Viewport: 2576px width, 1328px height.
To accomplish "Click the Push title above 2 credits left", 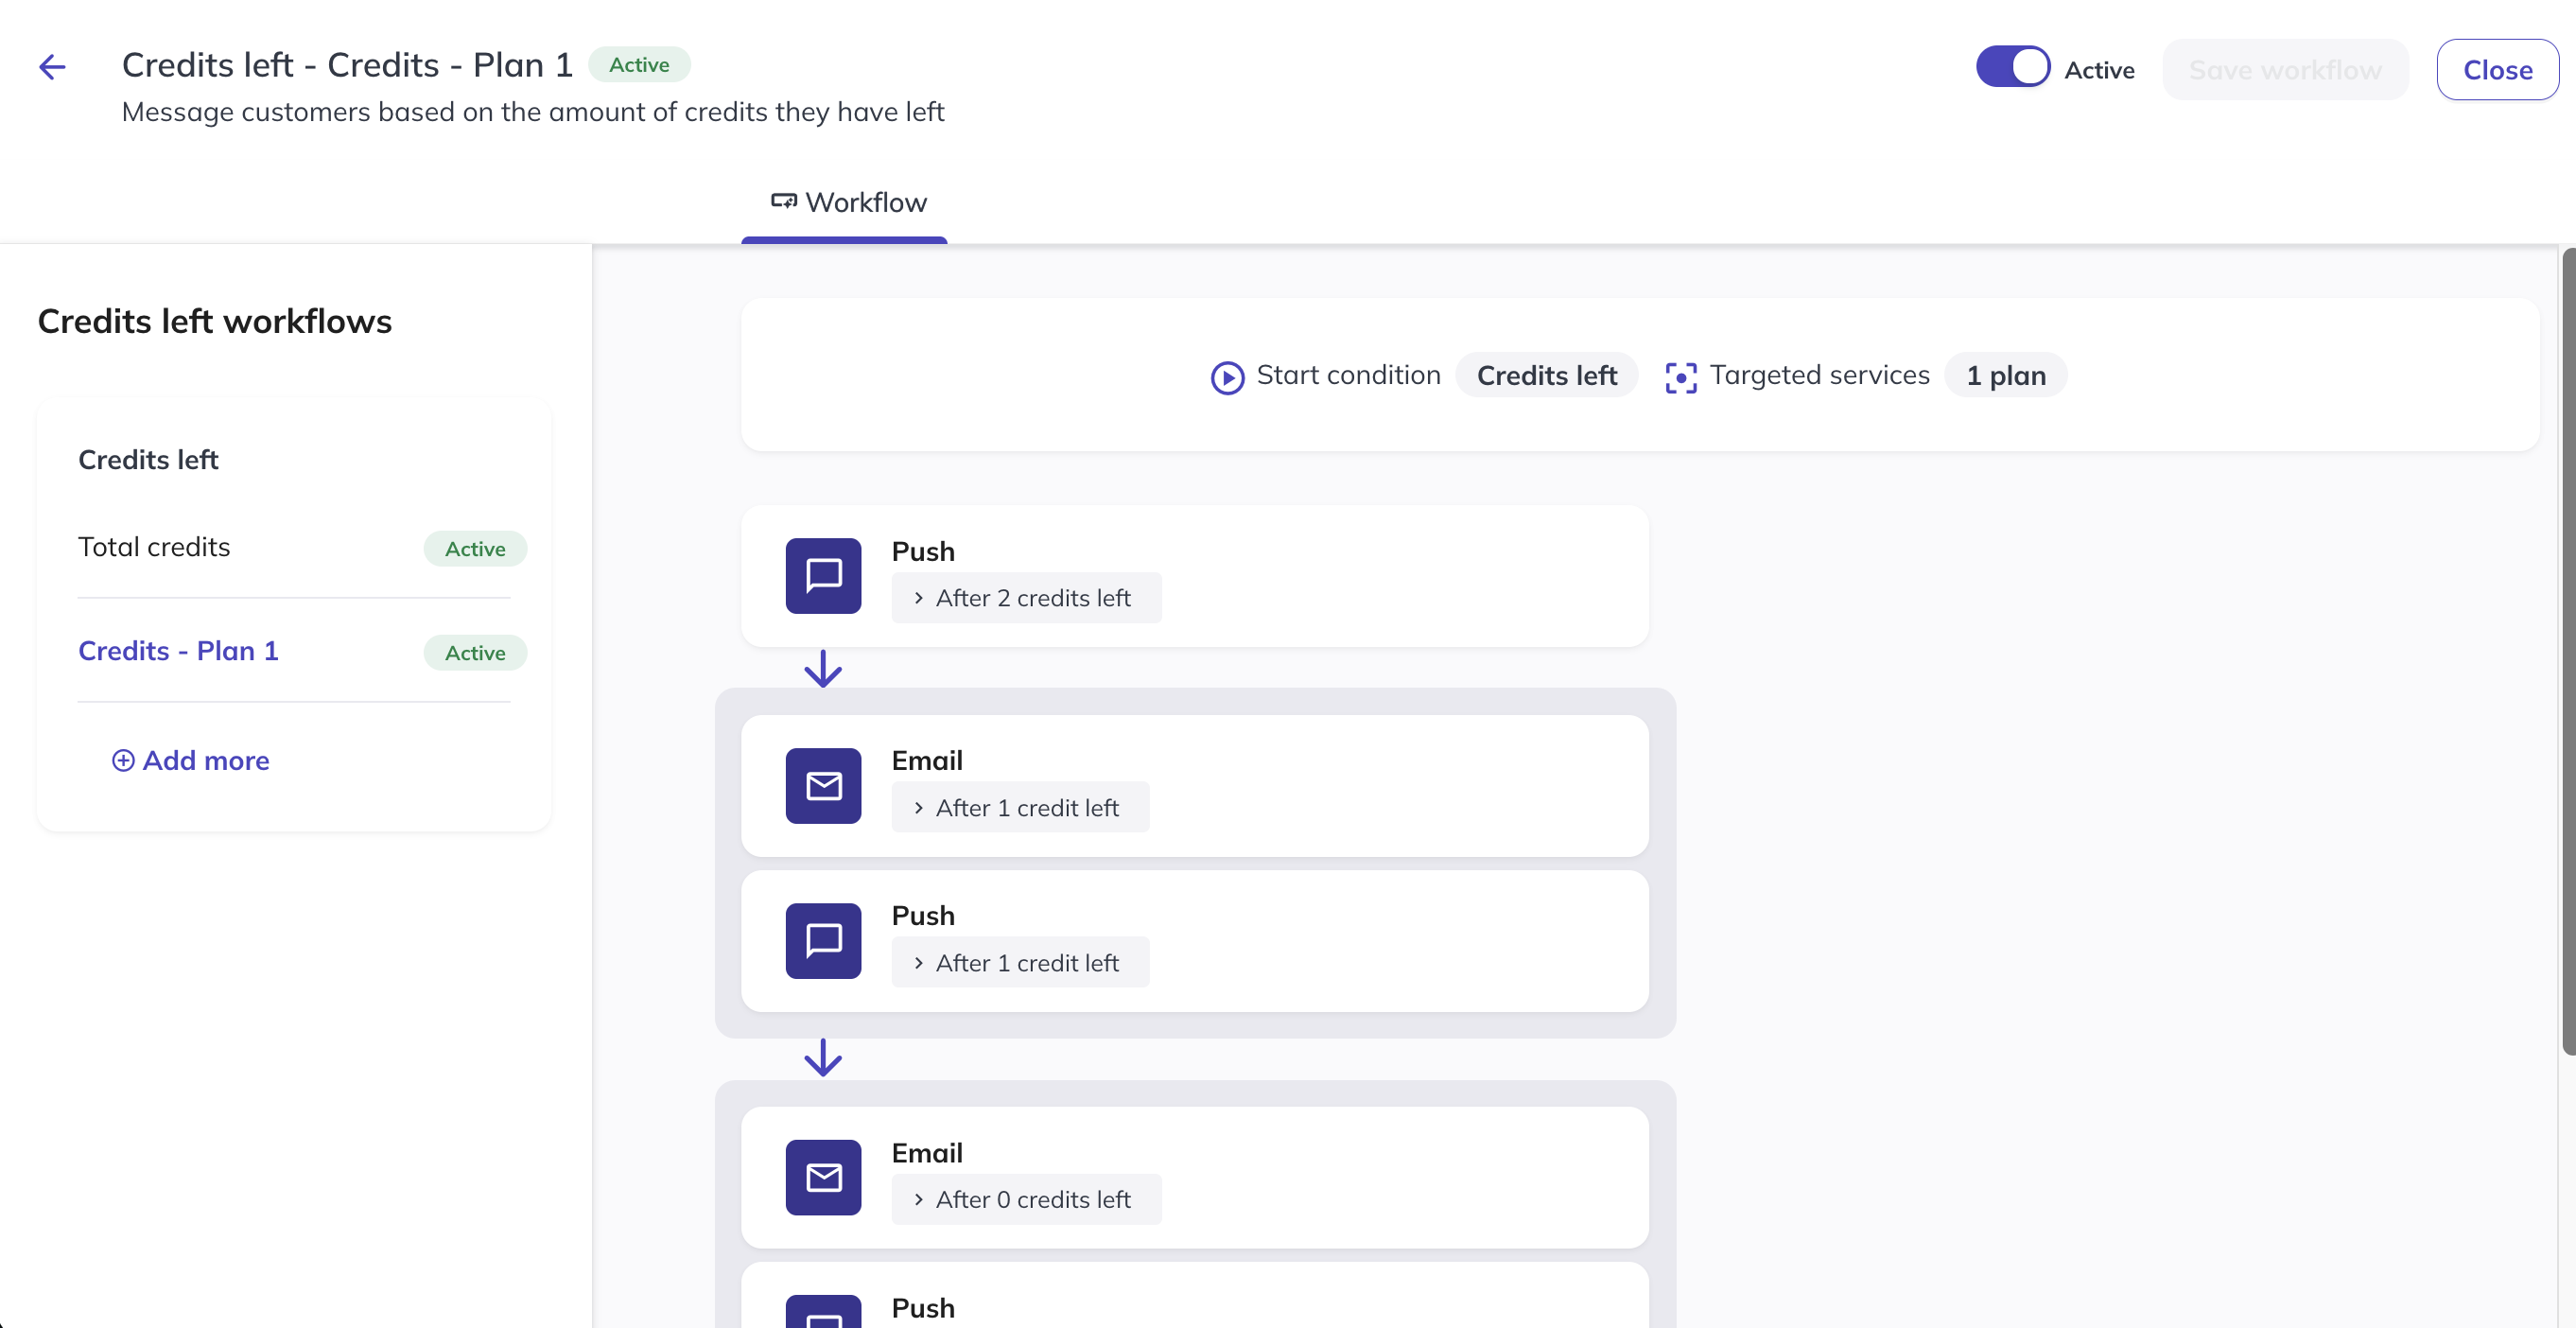I will coord(923,551).
